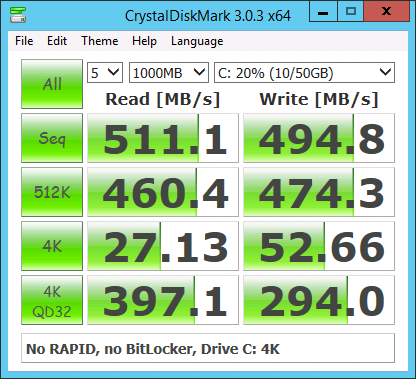
Task: Open the test run count dropdown showing 5
Action: [x=105, y=72]
